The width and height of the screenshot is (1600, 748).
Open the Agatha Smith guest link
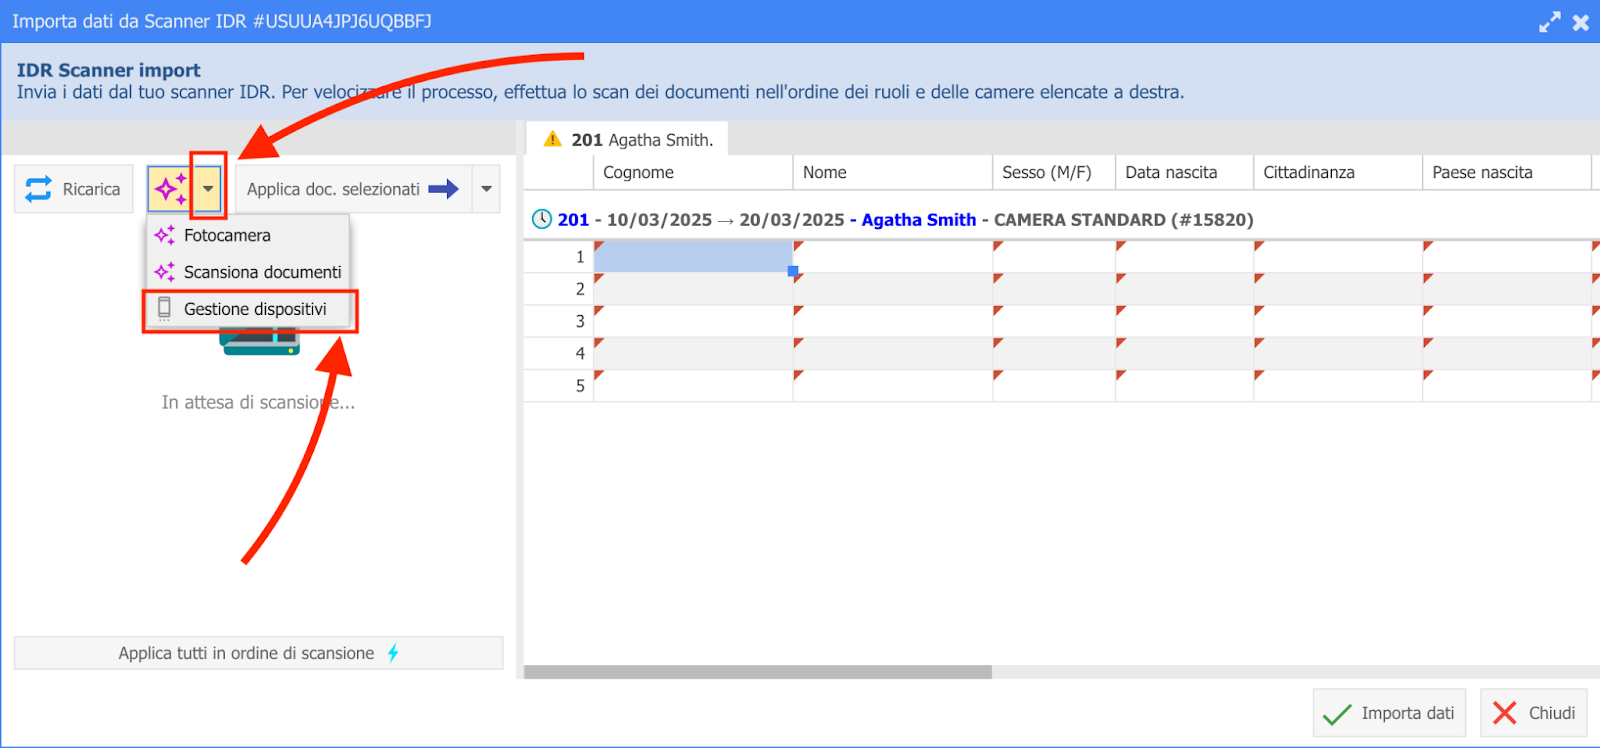pyautogui.click(x=918, y=220)
